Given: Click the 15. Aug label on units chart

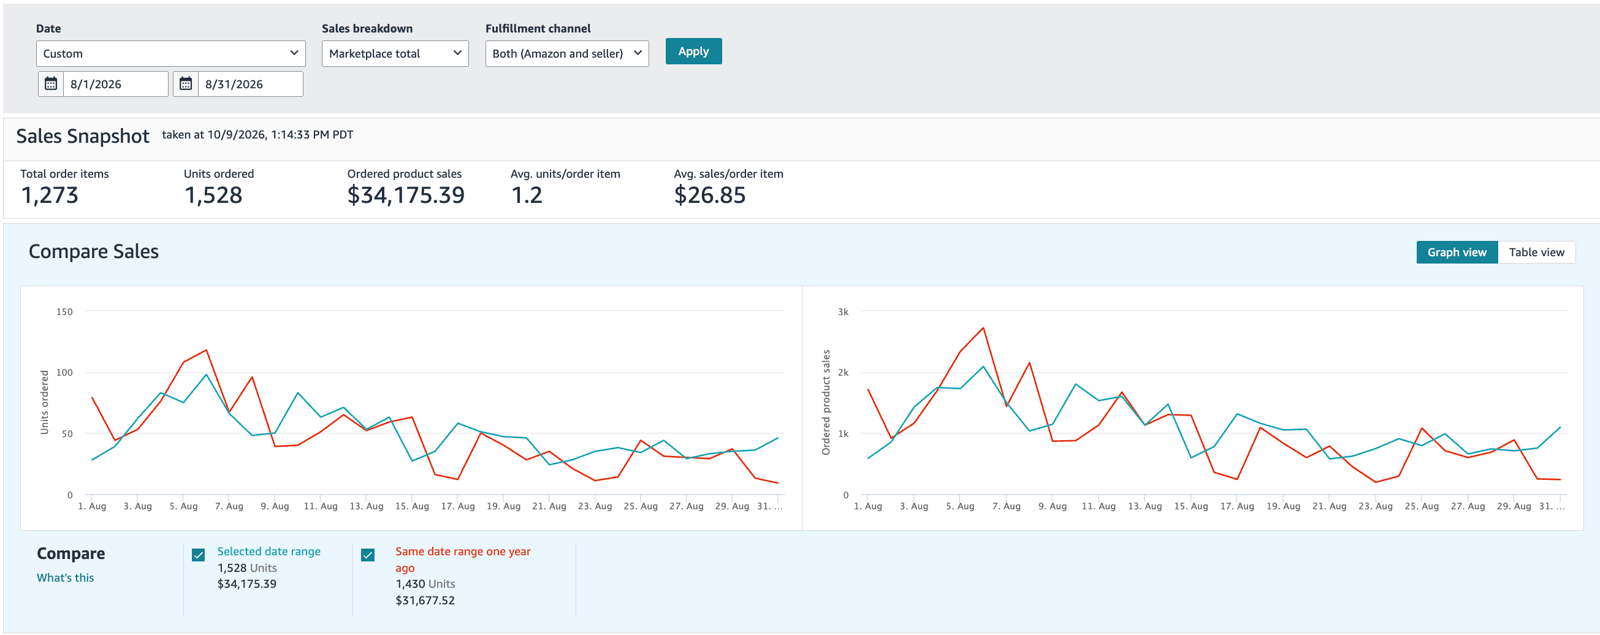Looking at the screenshot, I should (412, 506).
